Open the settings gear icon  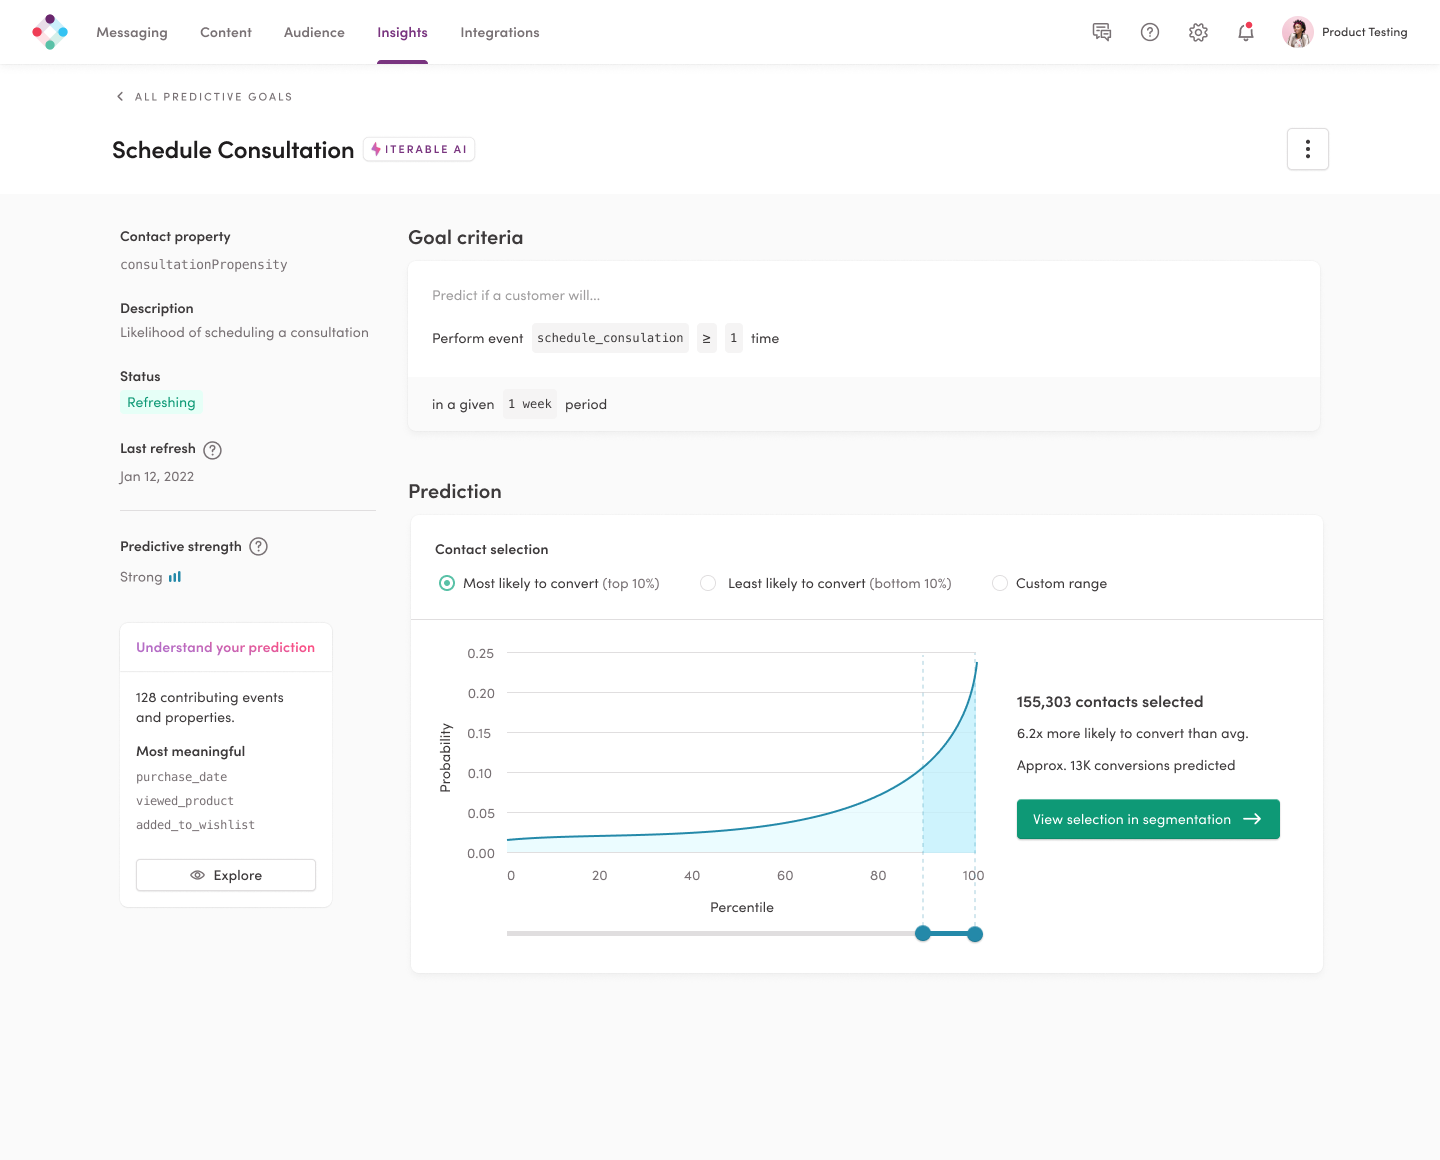pos(1198,32)
